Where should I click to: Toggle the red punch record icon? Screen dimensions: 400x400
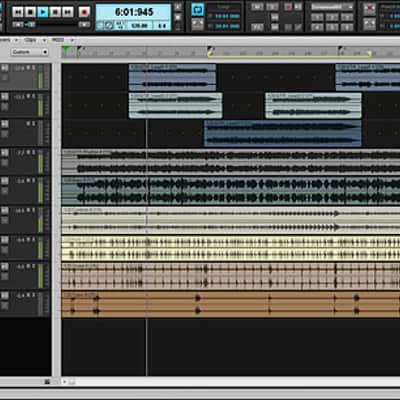(x=369, y=9)
